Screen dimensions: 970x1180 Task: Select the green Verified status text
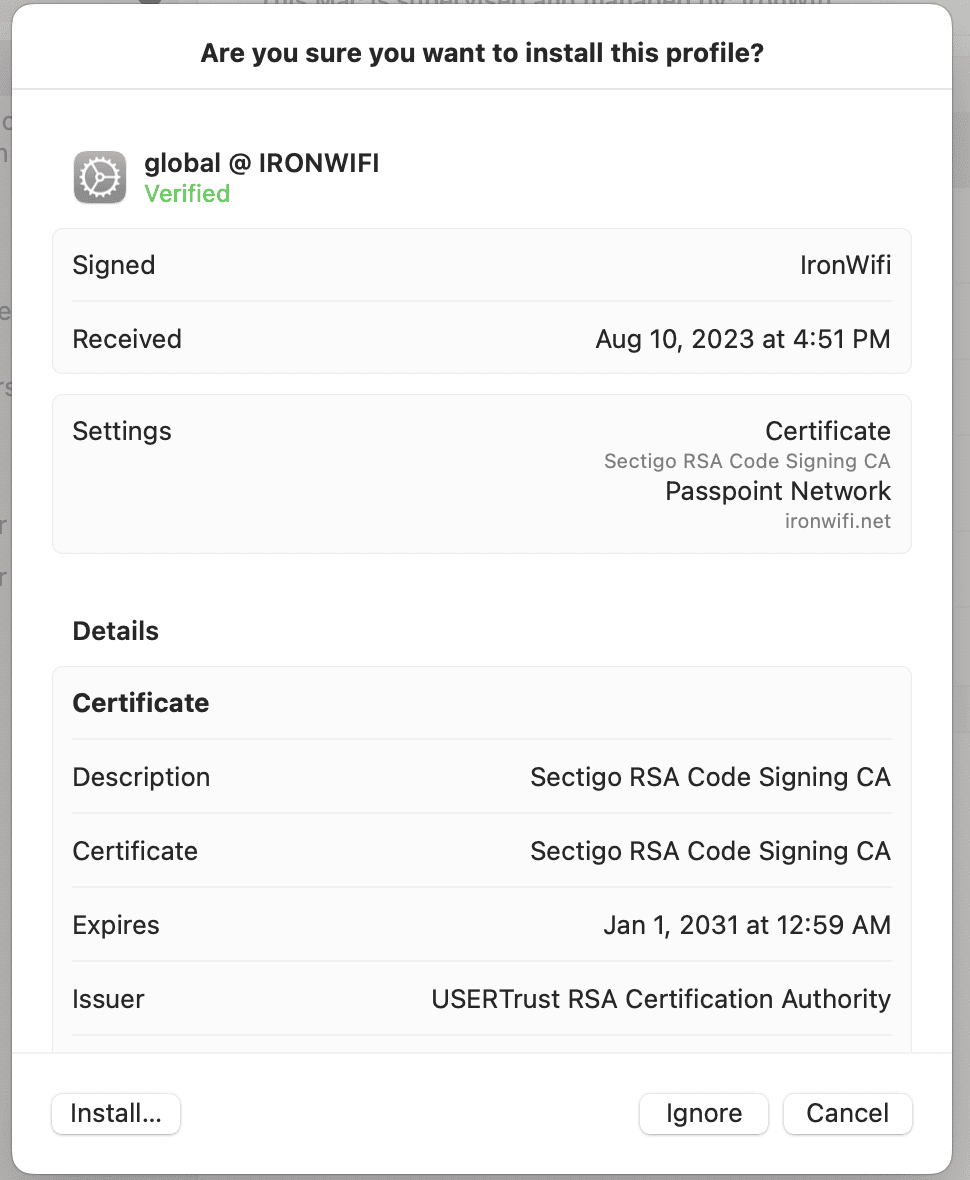pyautogui.click(x=187, y=193)
